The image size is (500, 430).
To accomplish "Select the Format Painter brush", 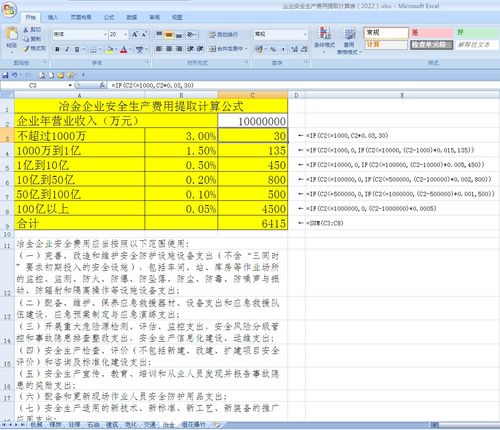I will click(x=26, y=49).
